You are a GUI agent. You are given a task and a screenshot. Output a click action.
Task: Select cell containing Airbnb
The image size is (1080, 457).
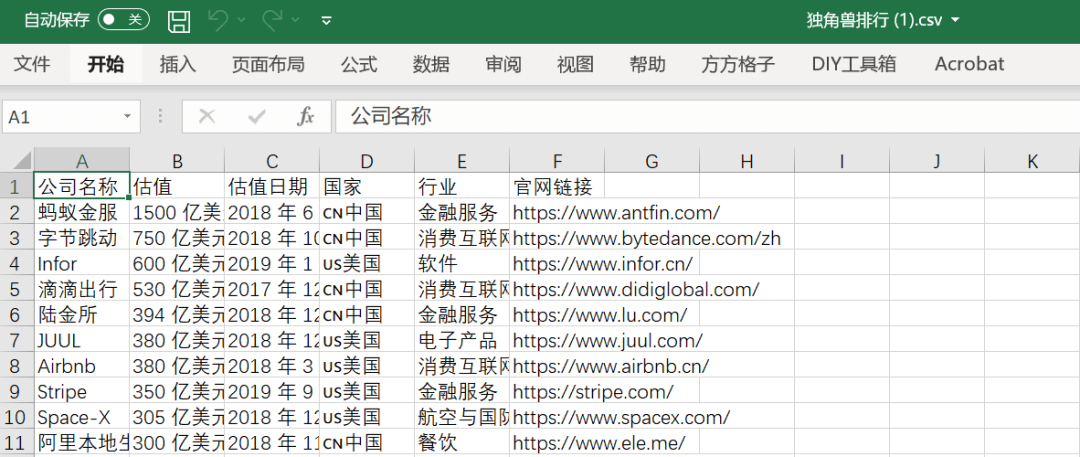pos(81,366)
